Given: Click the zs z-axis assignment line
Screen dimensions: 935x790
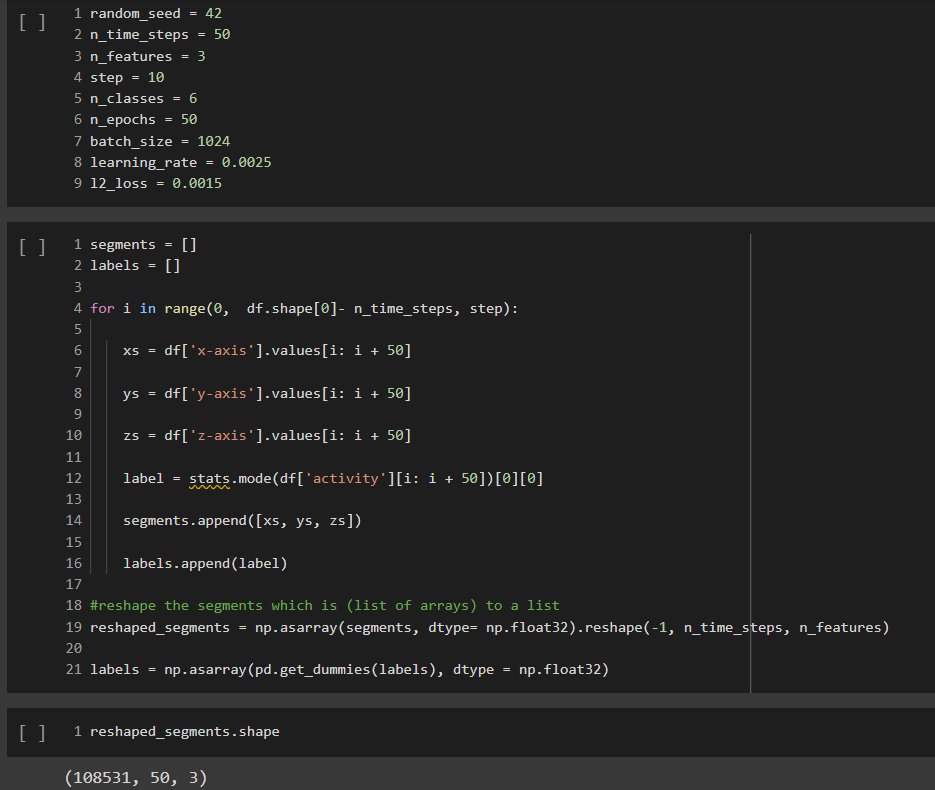Looking at the screenshot, I should click(267, 435).
